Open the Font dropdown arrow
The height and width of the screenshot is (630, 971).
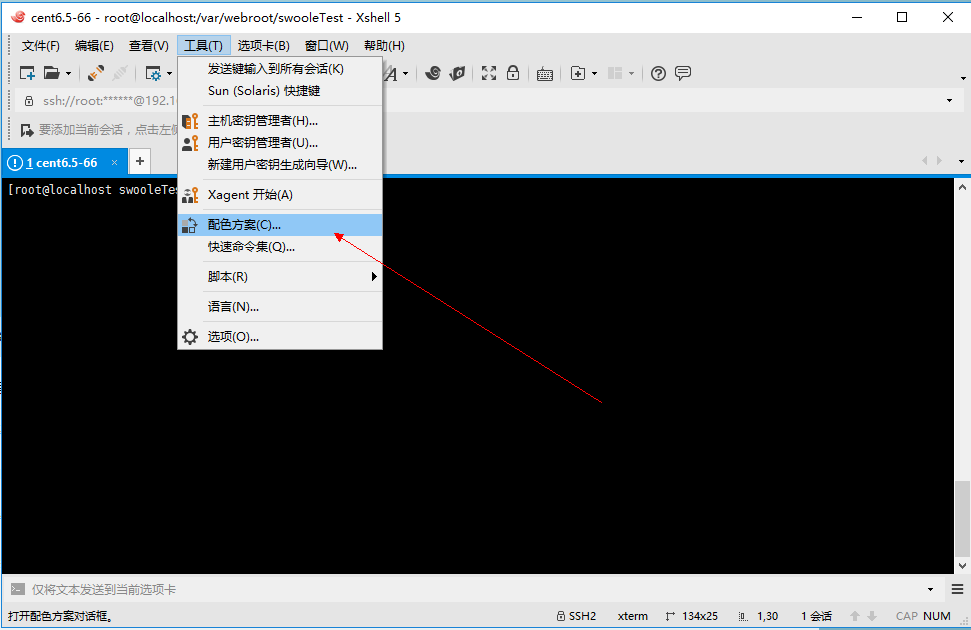[406, 74]
